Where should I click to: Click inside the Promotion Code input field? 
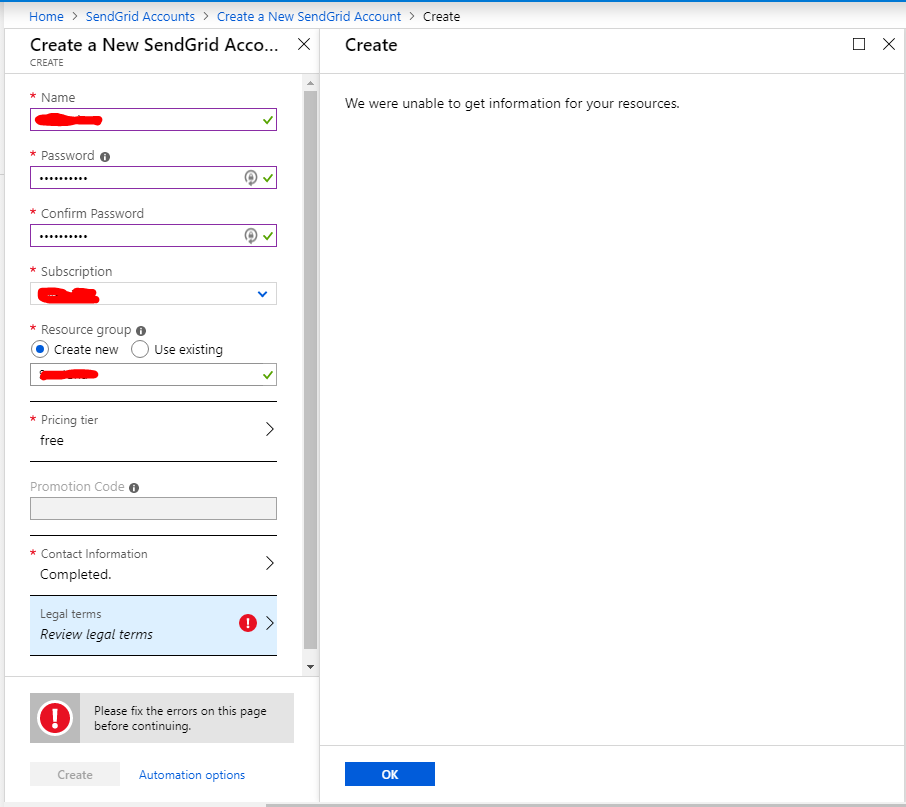pos(153,508)
